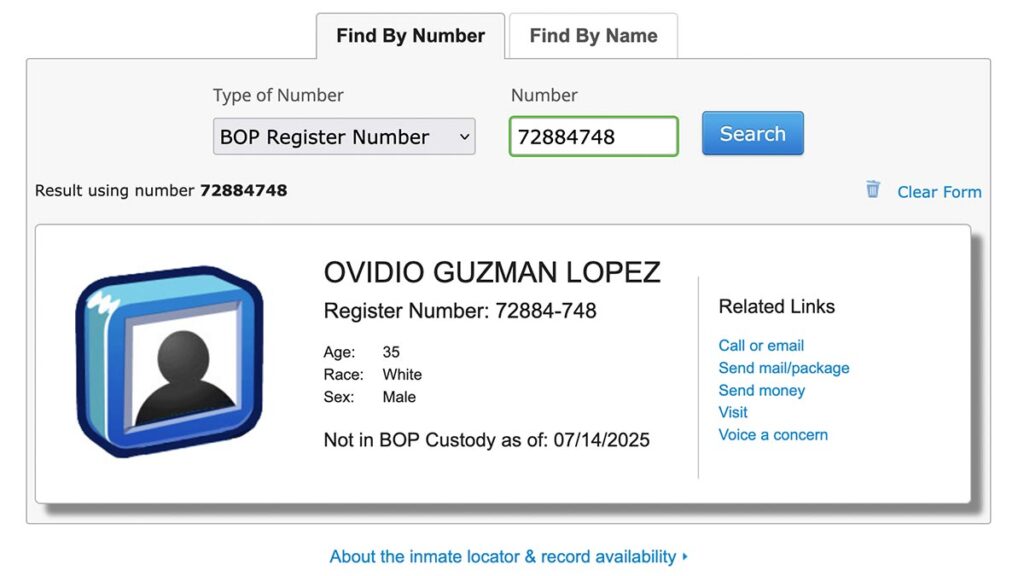Open the Call or email link
The width and height of the screenshot is (1024, 576).
click(761, 345)
